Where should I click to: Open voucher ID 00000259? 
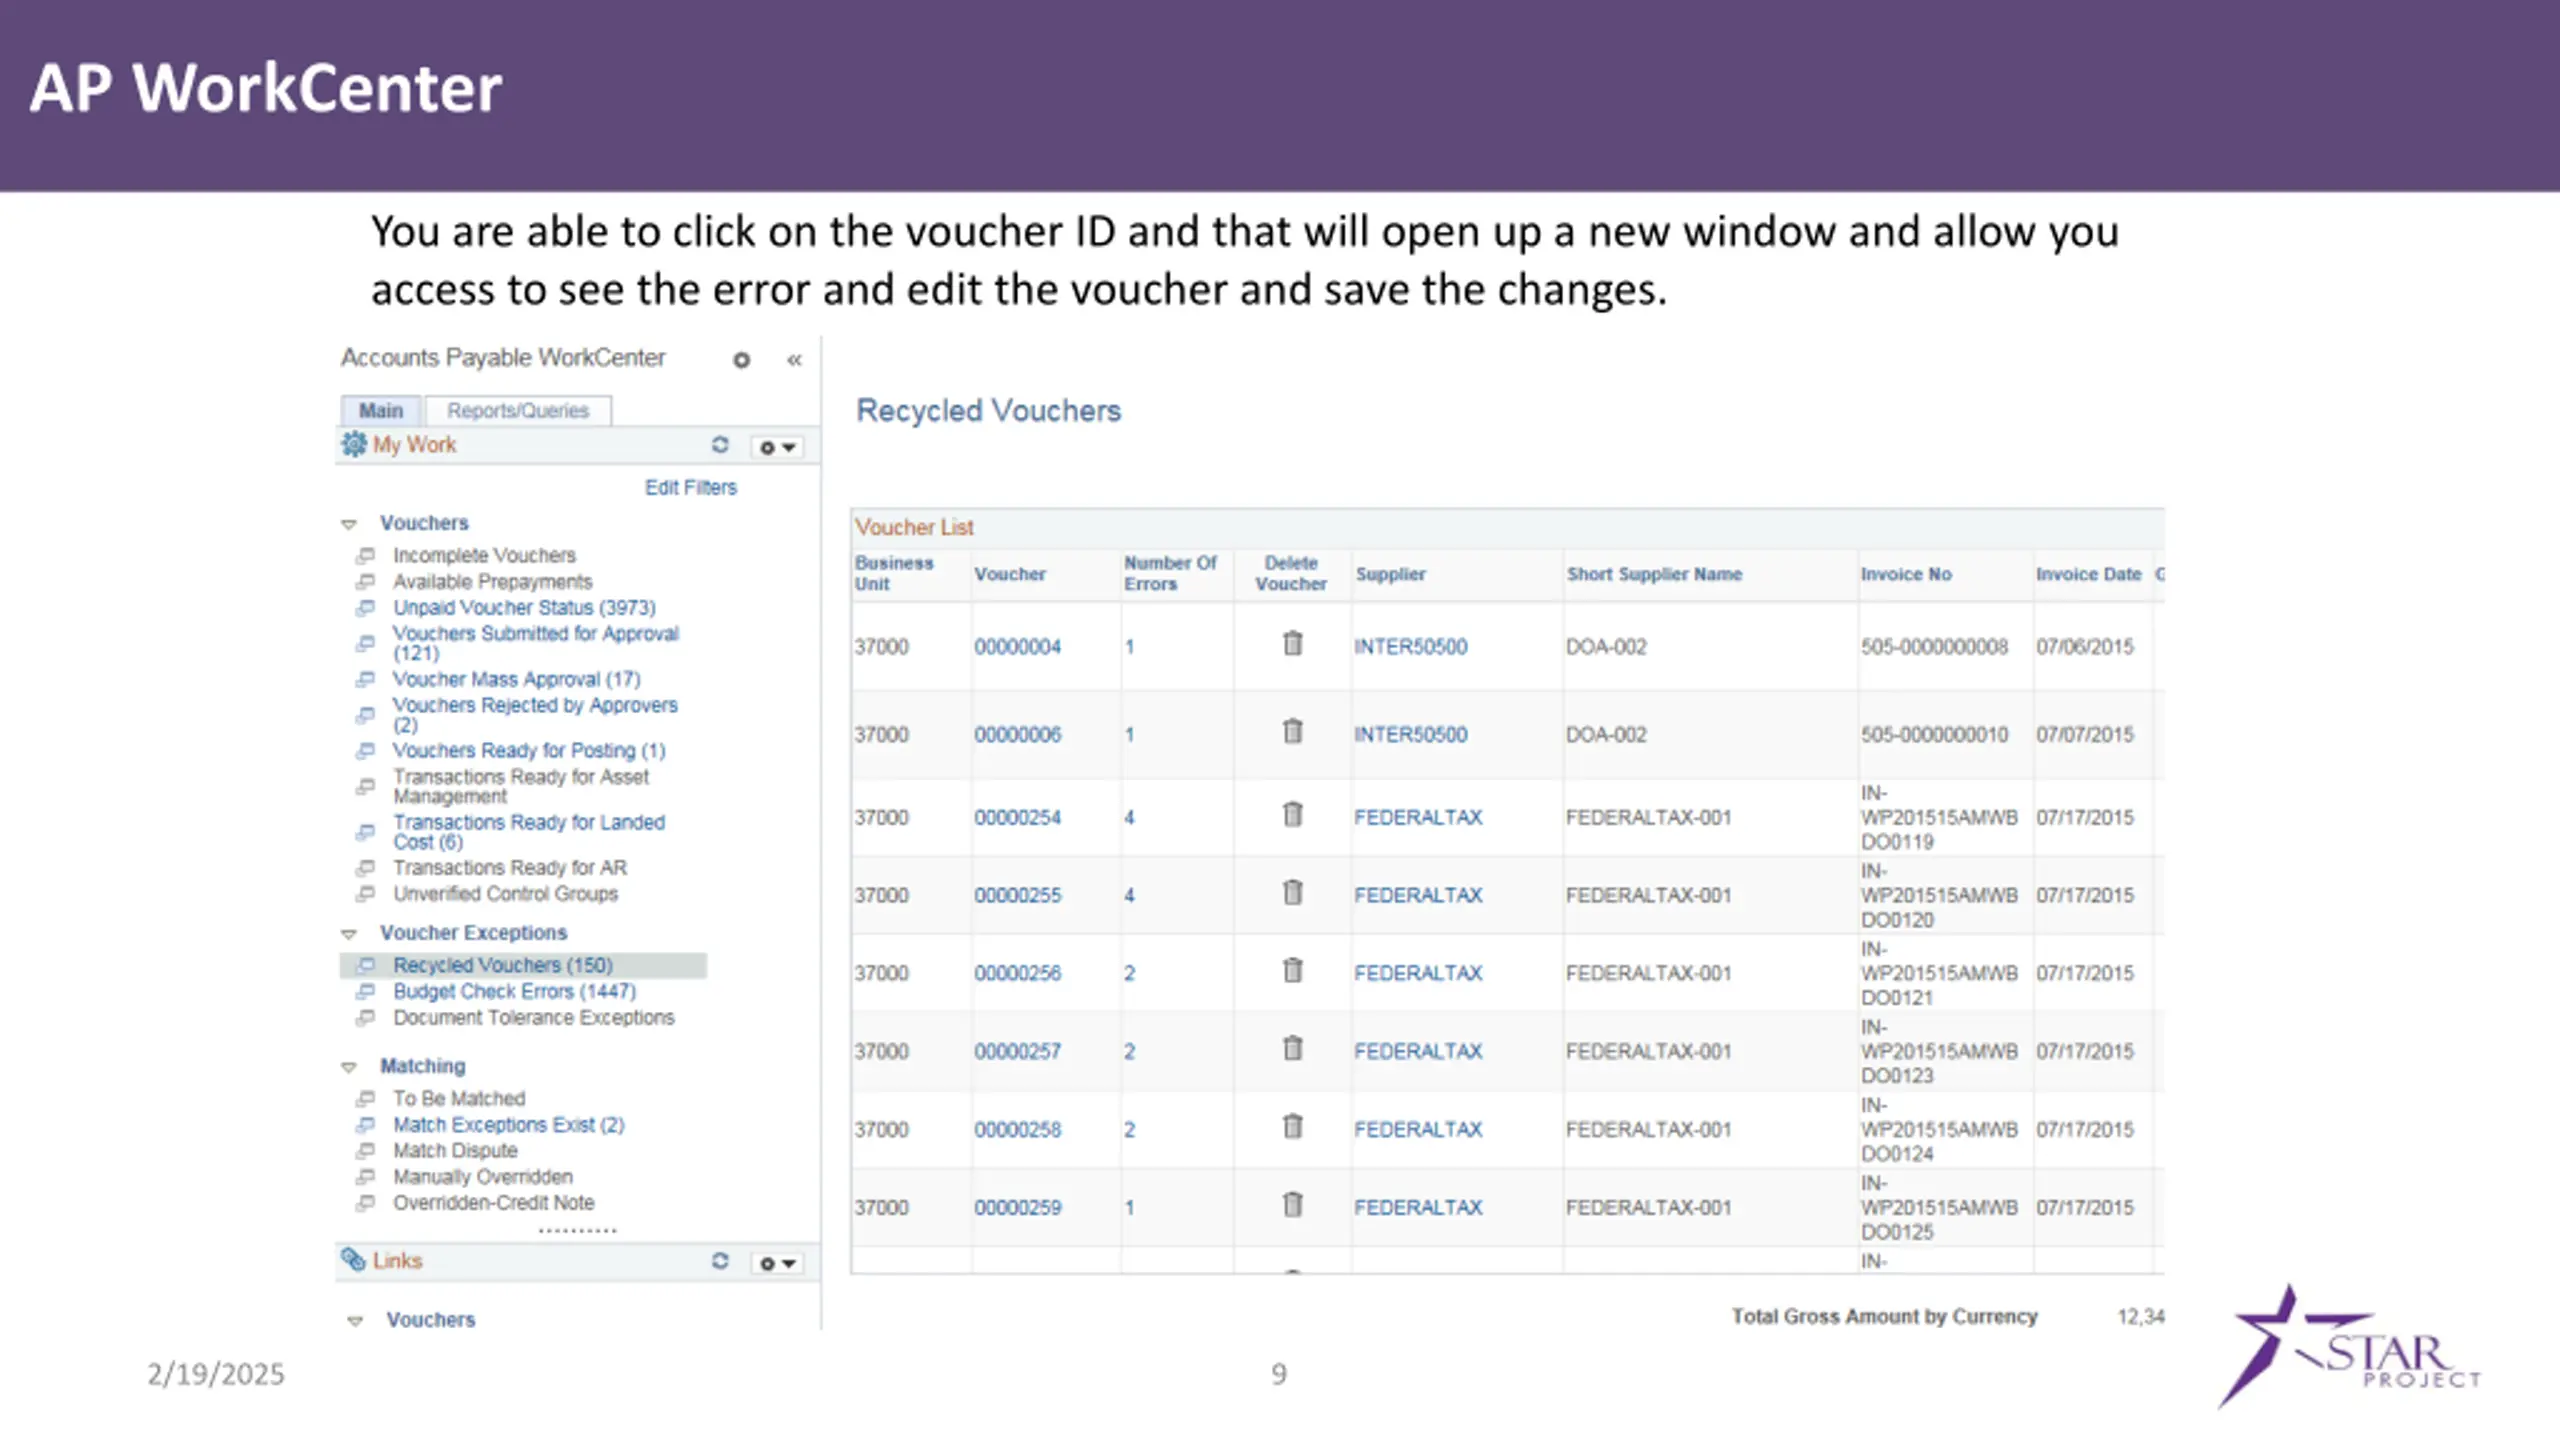tap(1018, 1208)
